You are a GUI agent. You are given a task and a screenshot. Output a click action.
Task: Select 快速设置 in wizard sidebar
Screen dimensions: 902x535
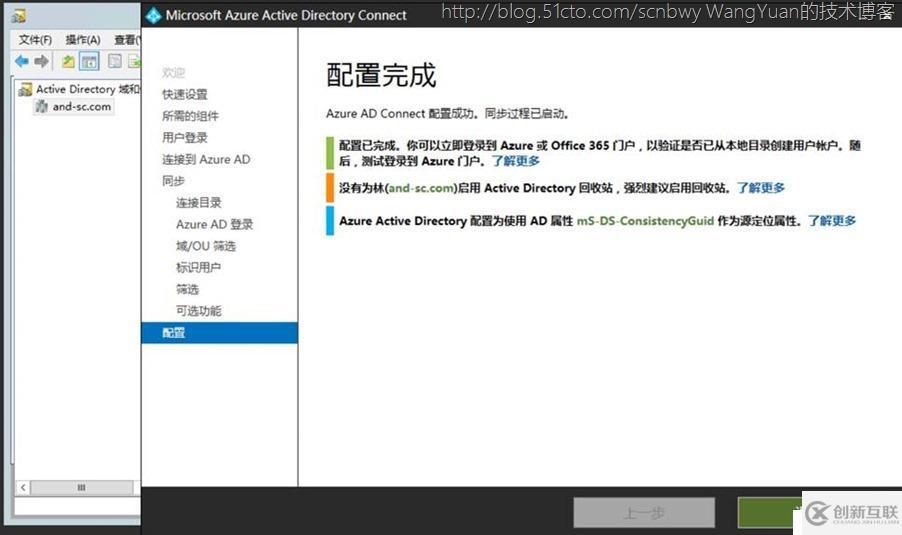[x=185, y=94]
